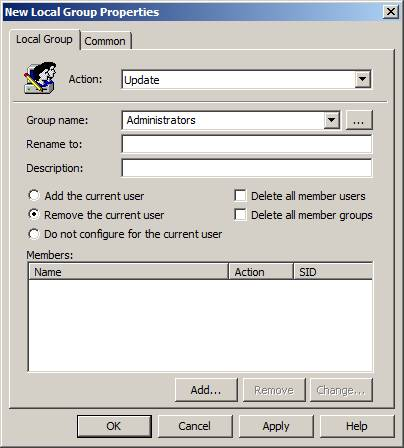
Task: Click the local group user icon
Action: tap(40, 78)
